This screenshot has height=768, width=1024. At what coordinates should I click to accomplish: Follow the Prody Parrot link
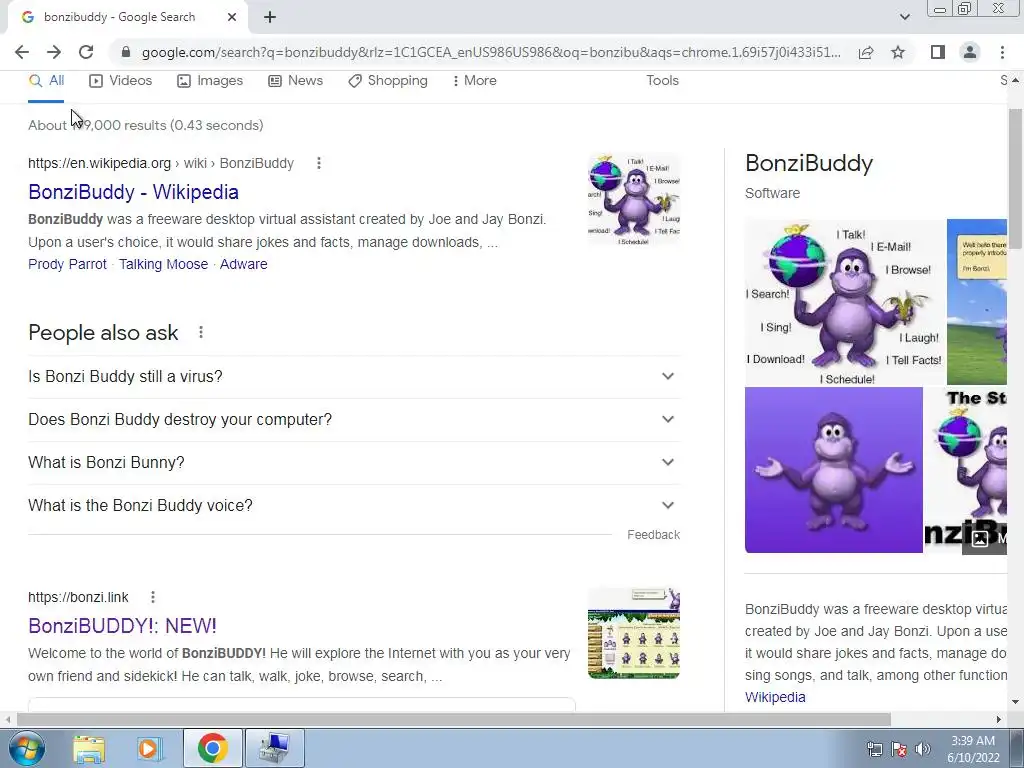coord(67,264)
